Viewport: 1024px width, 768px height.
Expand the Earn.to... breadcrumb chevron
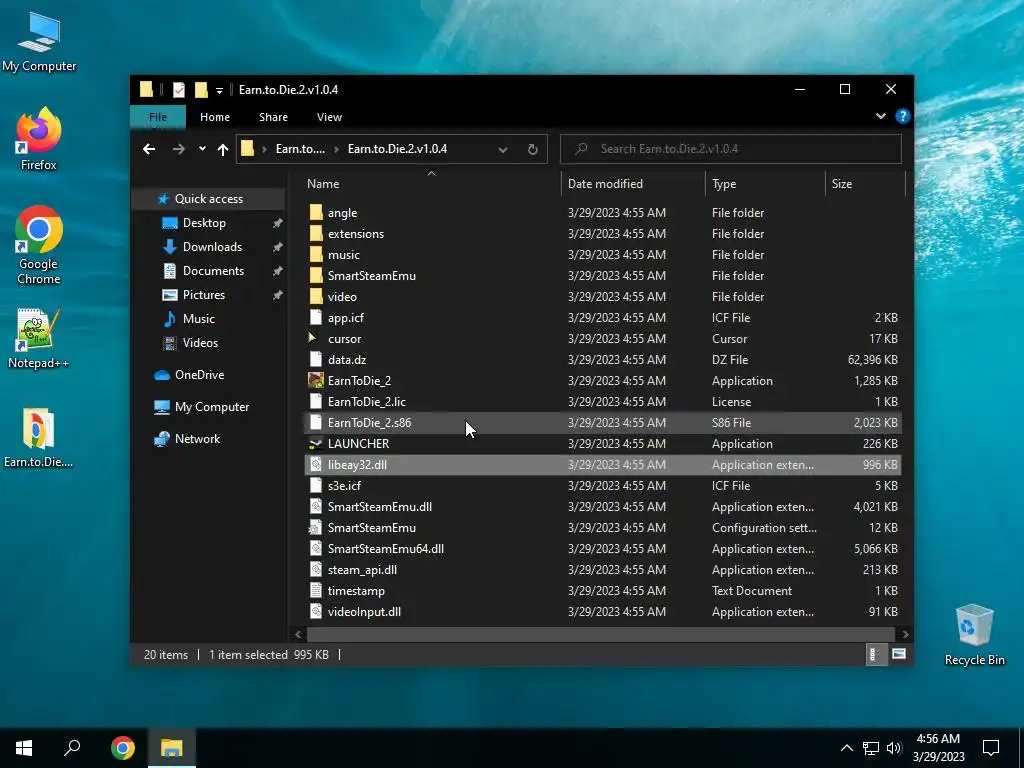click(x=336, y=149)
